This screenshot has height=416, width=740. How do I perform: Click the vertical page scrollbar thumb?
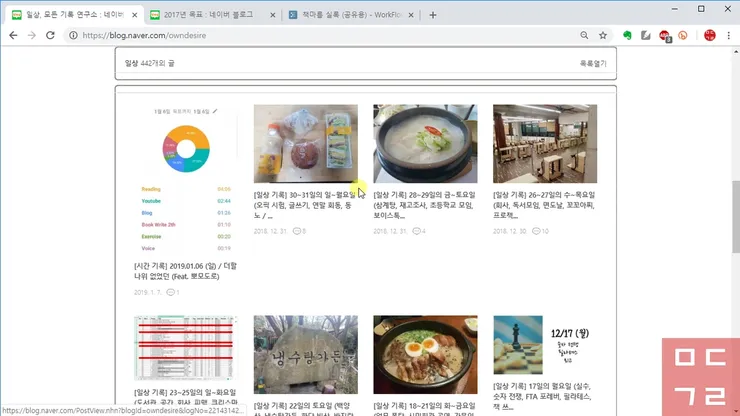[736, 217]
